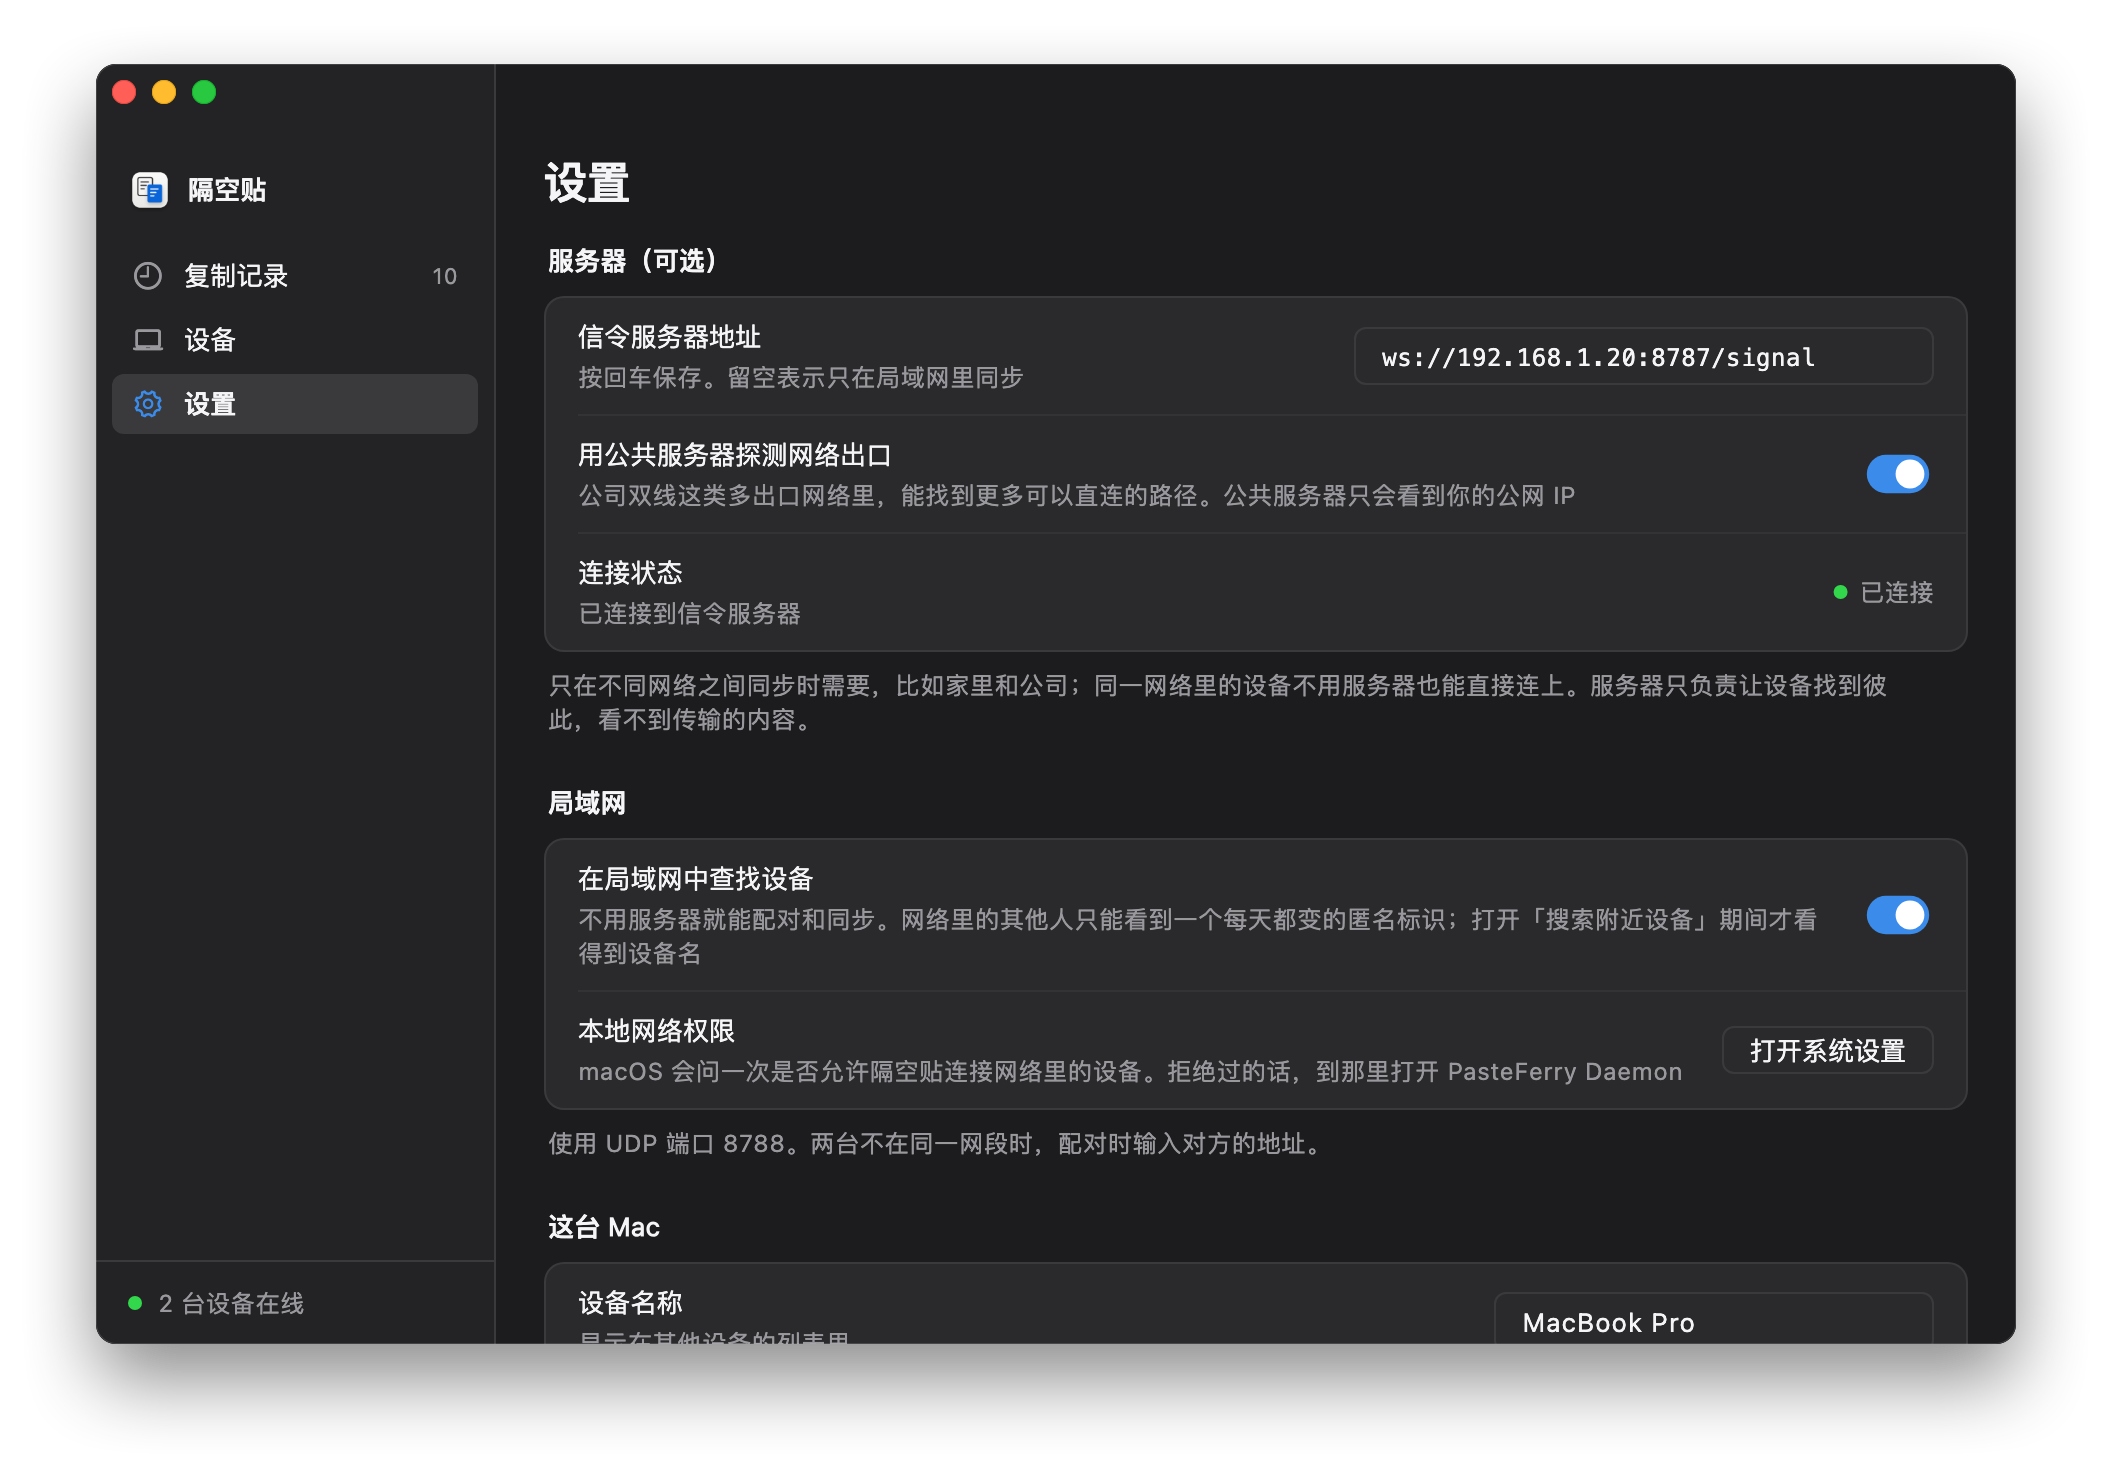The height and width of the screenshot is (1472, 2112).
Task: Select the 设置 sidebar item
Action: 295,404
